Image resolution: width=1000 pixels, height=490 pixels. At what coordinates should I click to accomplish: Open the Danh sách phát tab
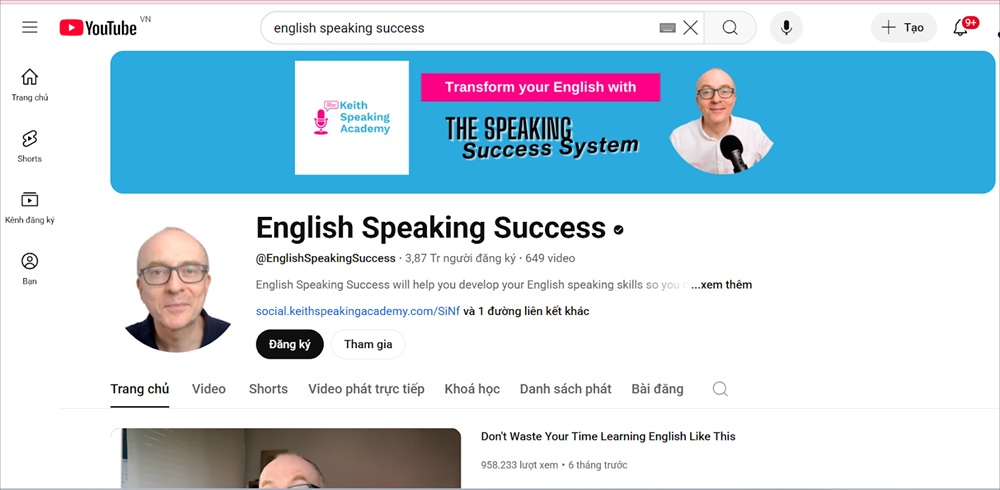point(565,389)
